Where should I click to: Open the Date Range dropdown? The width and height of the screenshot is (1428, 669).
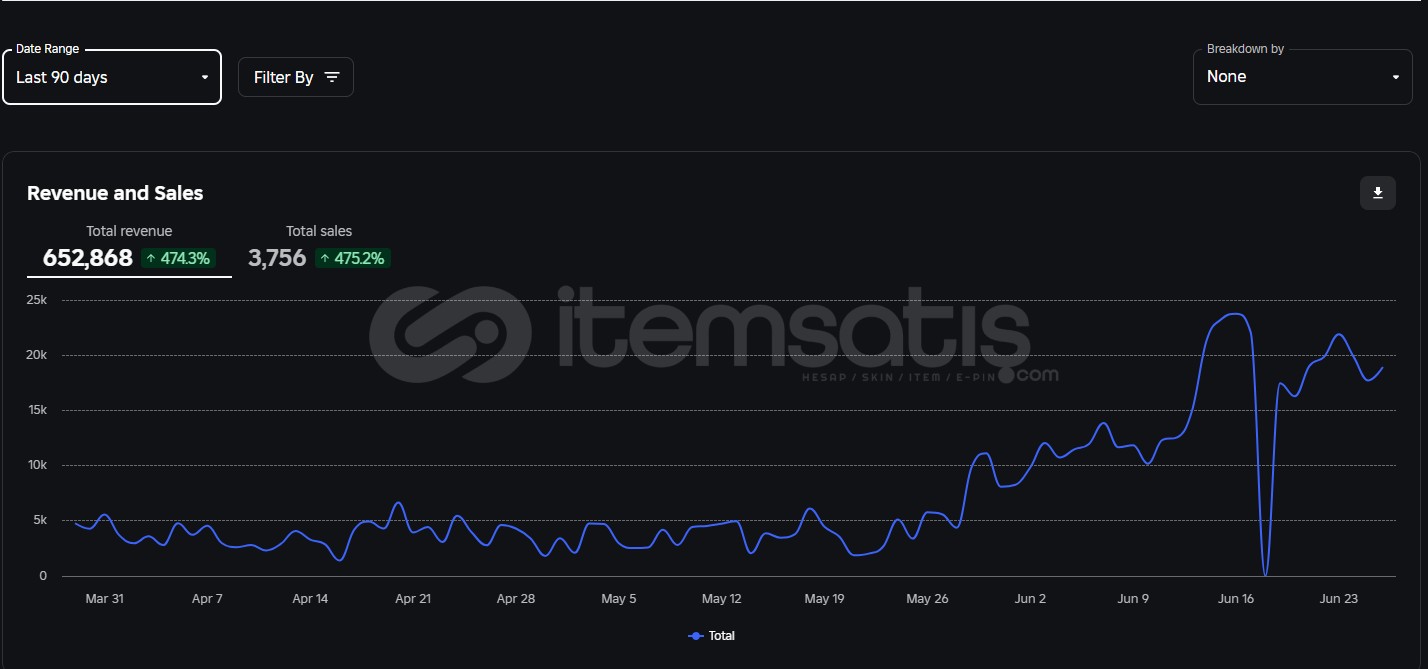(112, 77)
